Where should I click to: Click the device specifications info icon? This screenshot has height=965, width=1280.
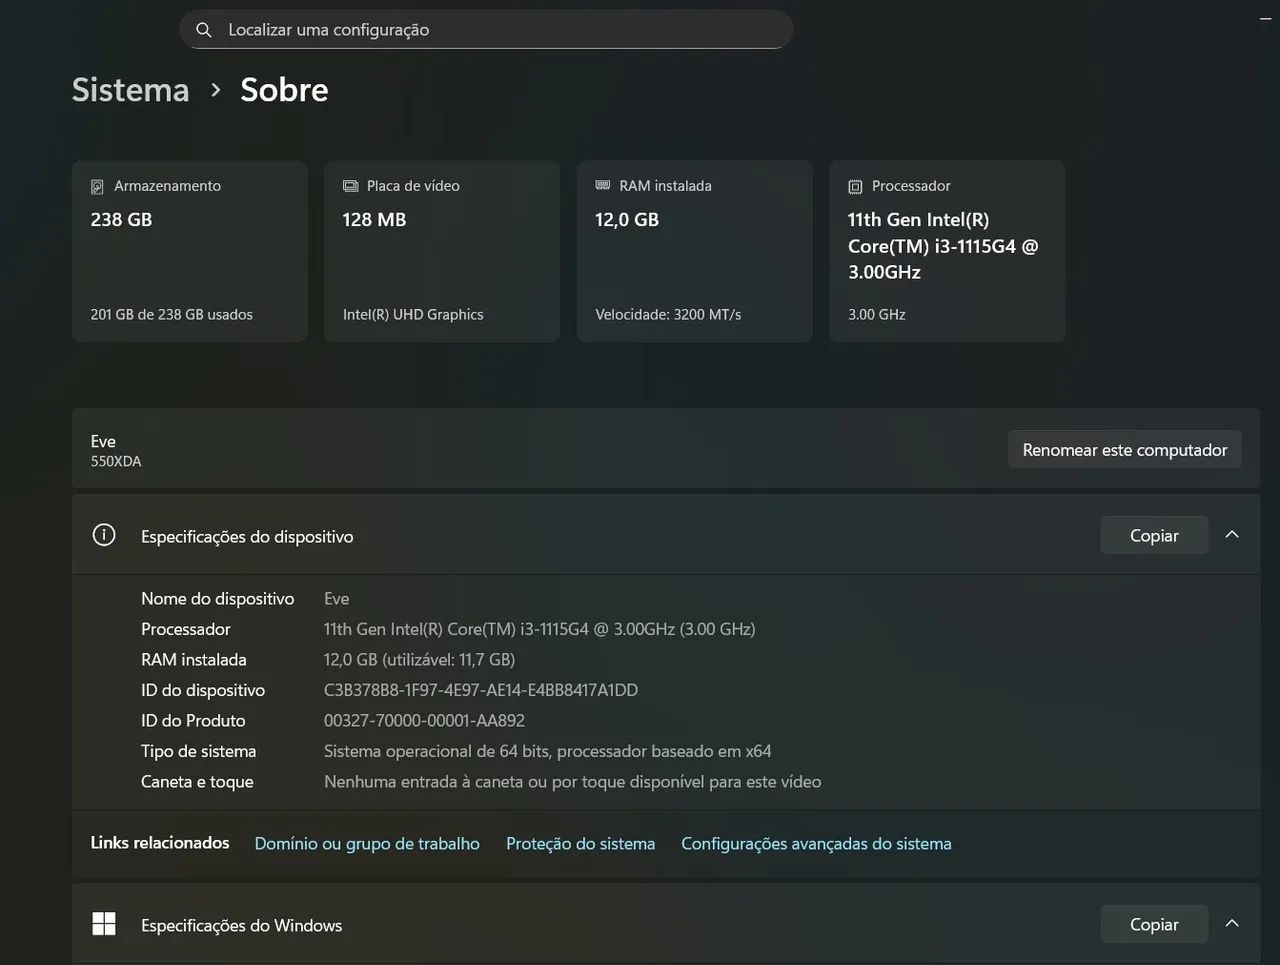[x=104, y=535]
